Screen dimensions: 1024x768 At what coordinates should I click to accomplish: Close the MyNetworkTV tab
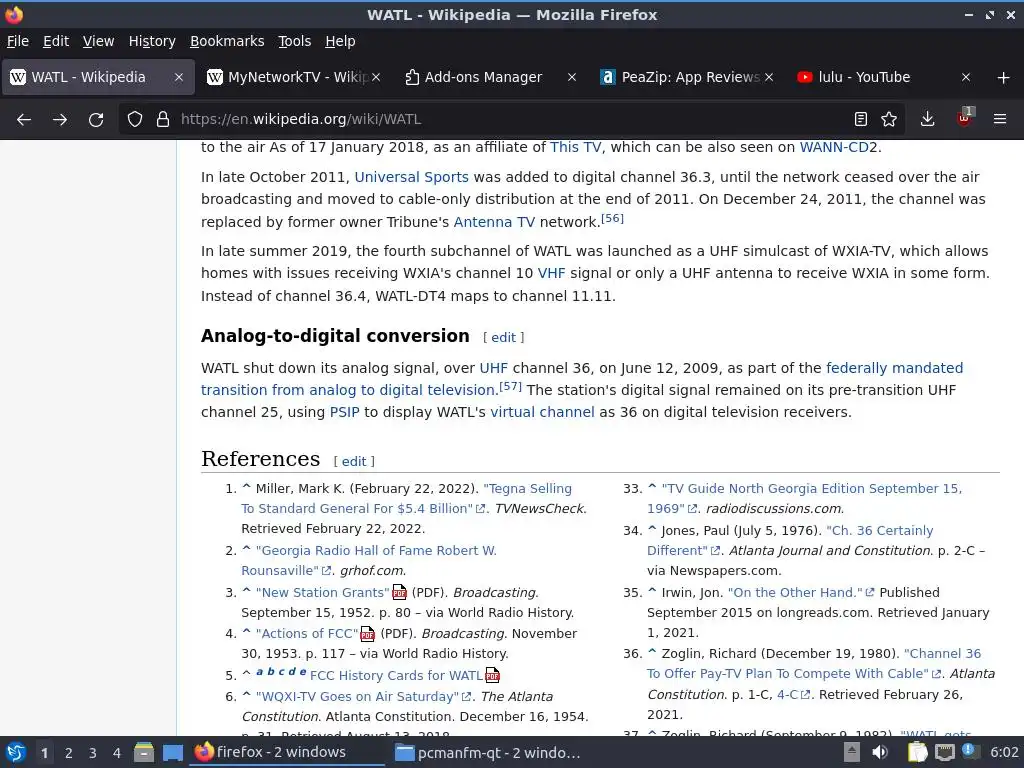(x=376, y=77)
